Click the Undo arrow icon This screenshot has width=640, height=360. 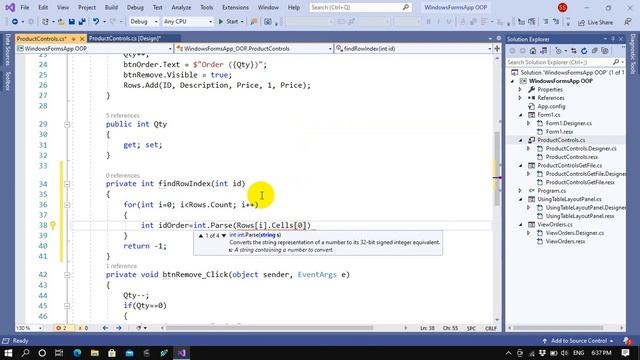96,22
